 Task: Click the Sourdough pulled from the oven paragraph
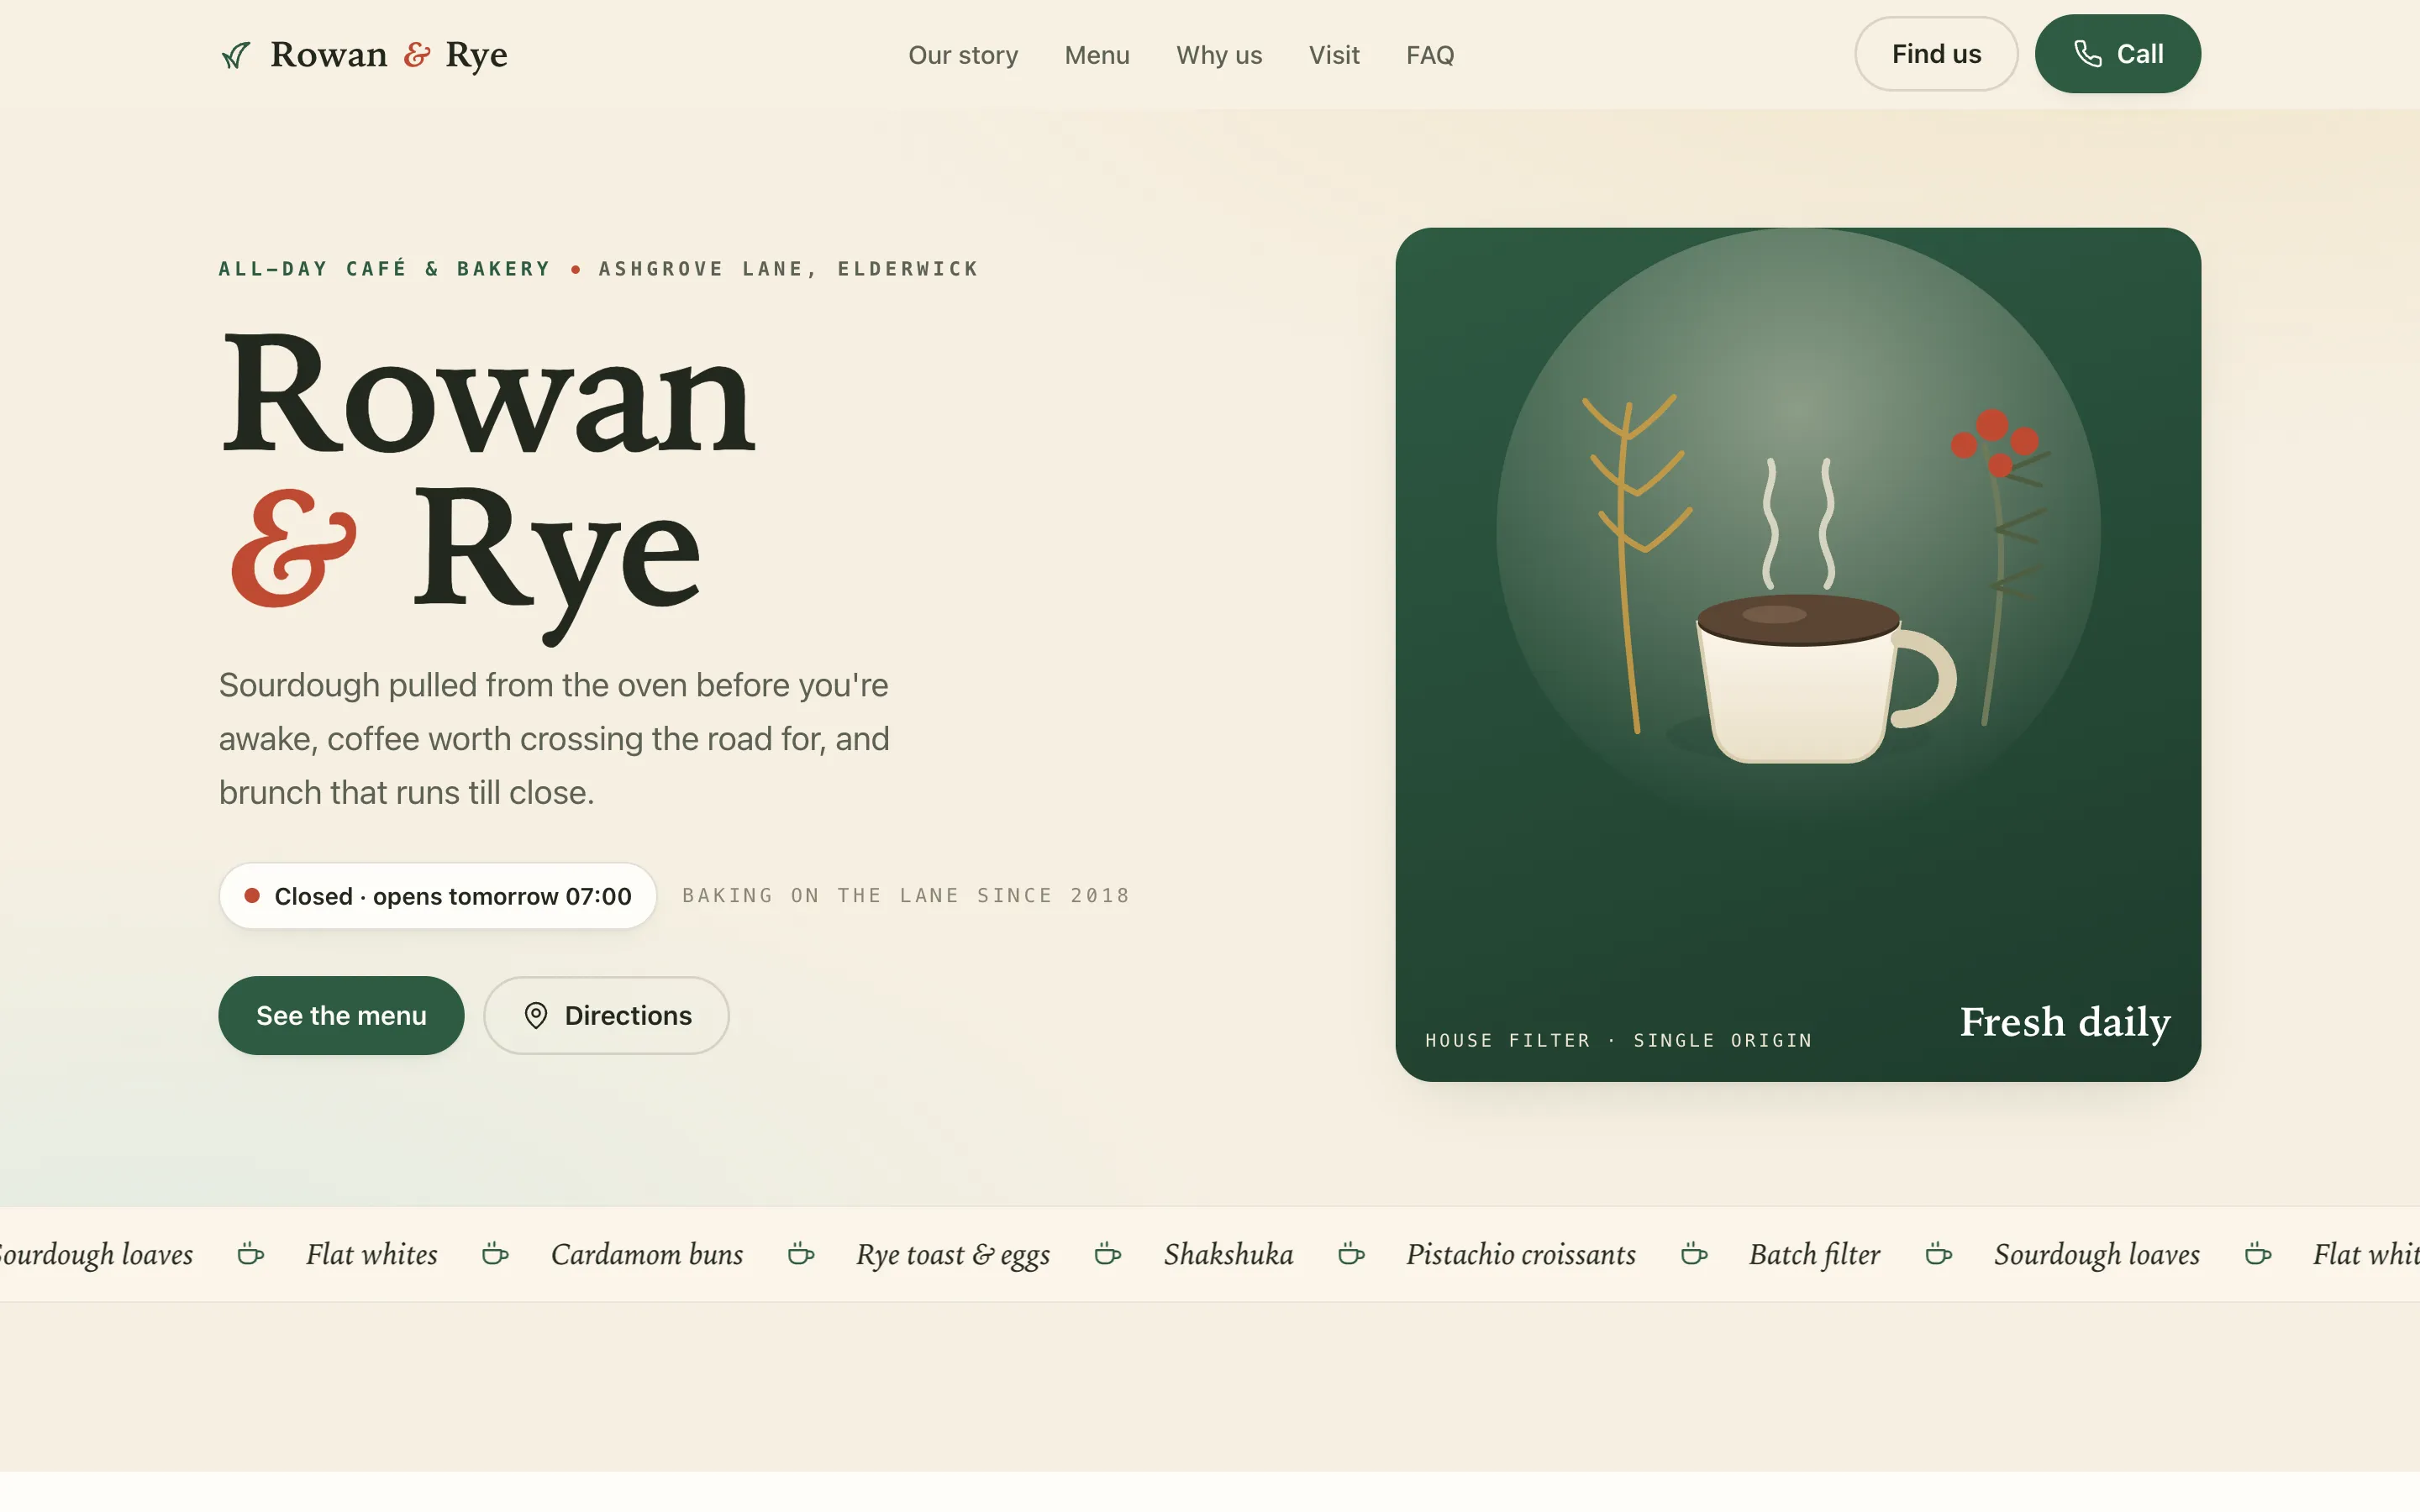pyautogui.click(x=554, y=739)
